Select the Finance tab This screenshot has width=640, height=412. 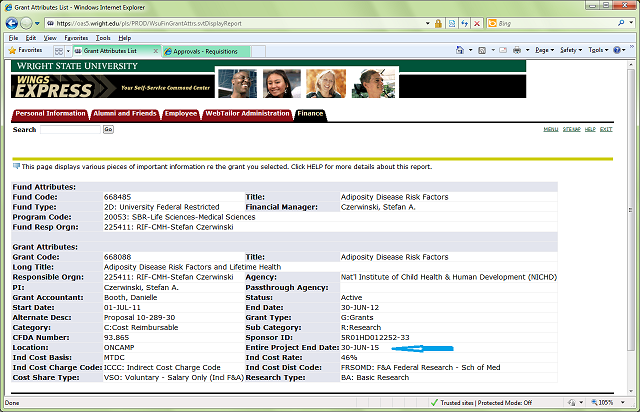pos(310,114)
